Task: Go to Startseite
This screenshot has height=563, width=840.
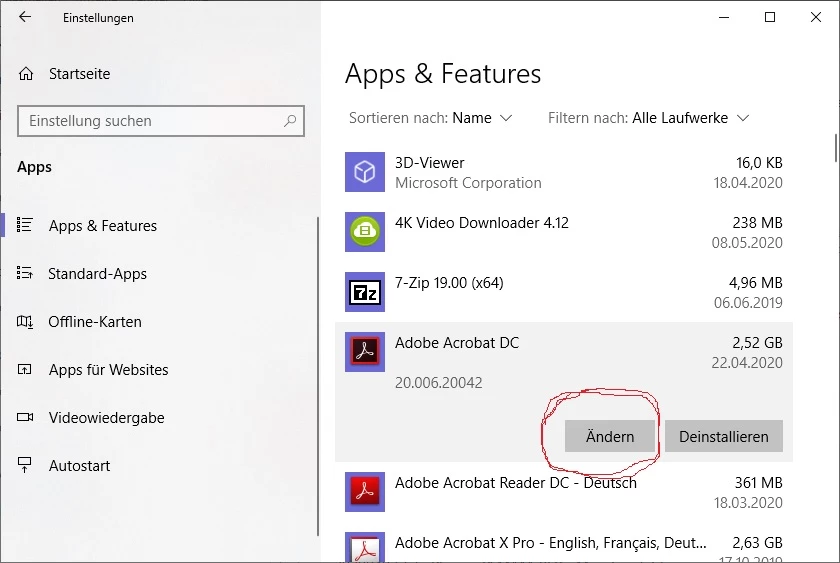Action: pos(79,74)
